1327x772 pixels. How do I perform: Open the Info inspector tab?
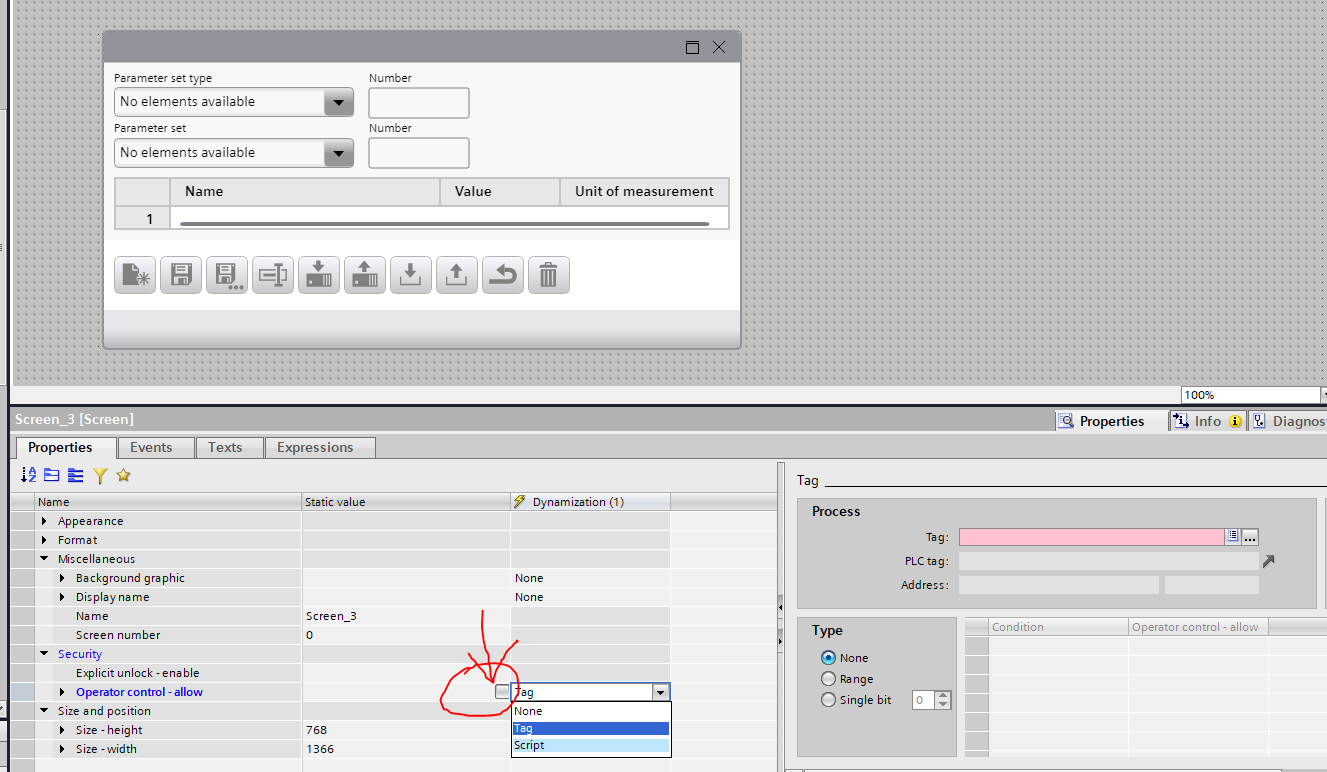pyautogui.click(x=1207, y=421)
